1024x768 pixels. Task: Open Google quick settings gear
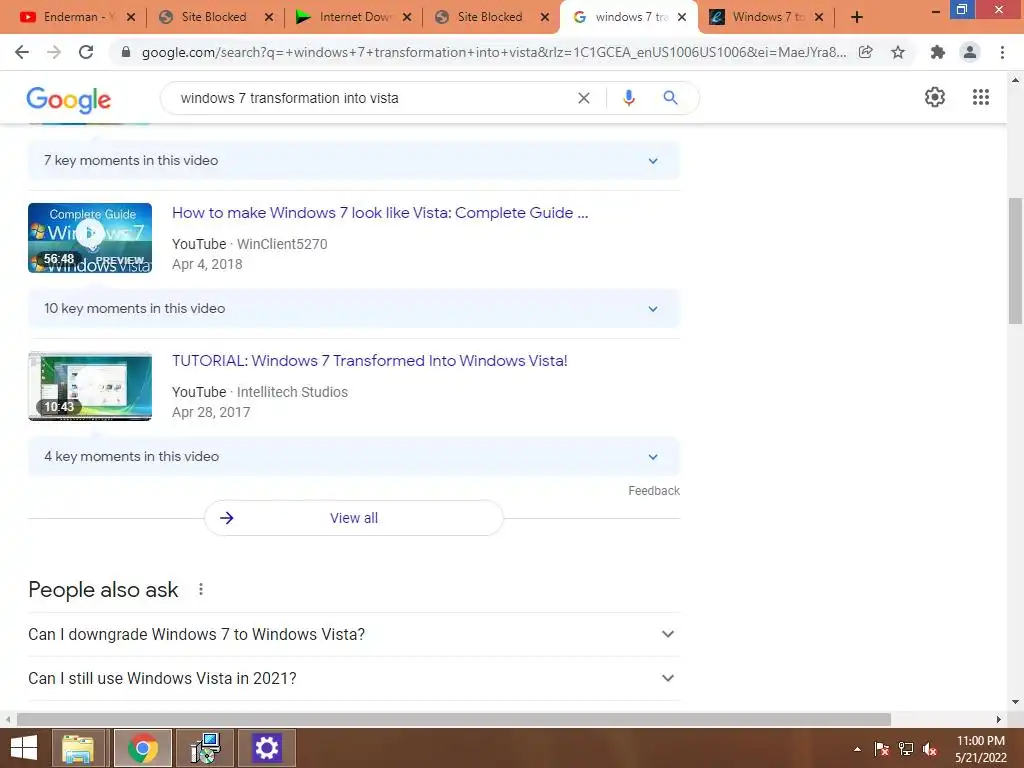pyautogui.click(x=935, y=97)
